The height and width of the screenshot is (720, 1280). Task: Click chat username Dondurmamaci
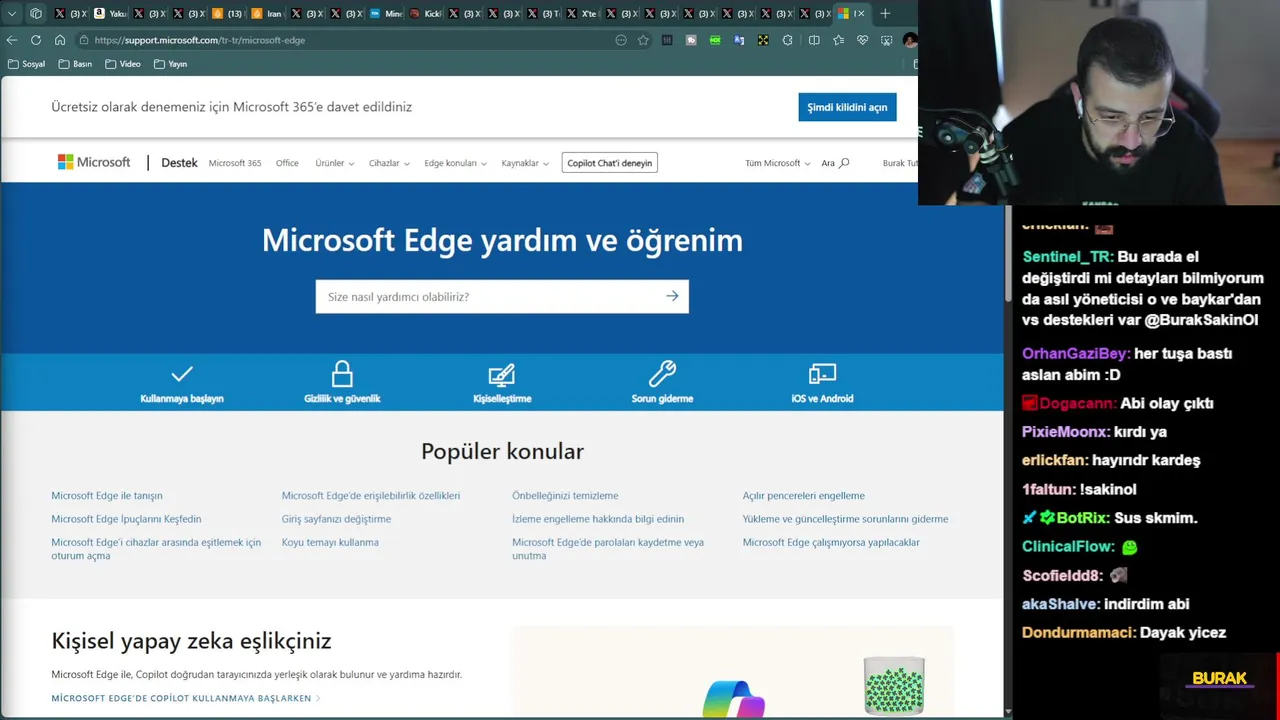[1078, 633]
